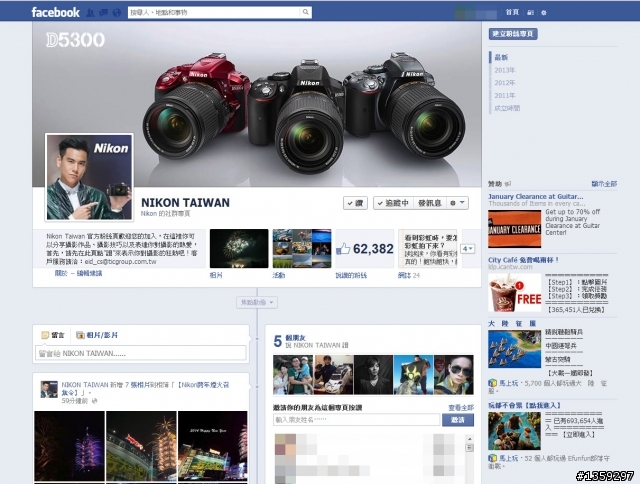Viewport: 640px width, 484px height.
Task: Open friend requests icon in top bar
Action: coord(91,13)
